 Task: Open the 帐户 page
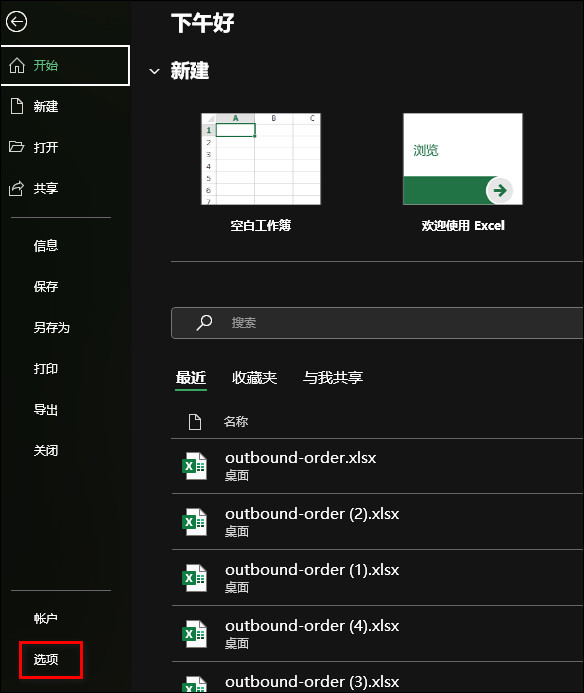click(46, 618)
